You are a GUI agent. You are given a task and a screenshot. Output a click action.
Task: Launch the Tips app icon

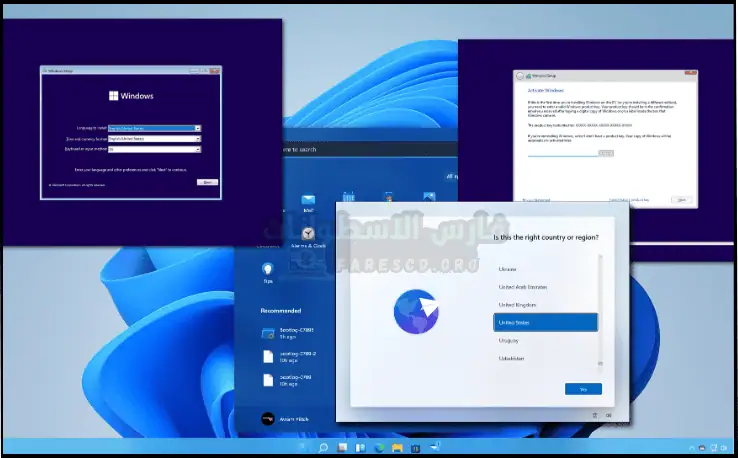click(x=267, y=269)
